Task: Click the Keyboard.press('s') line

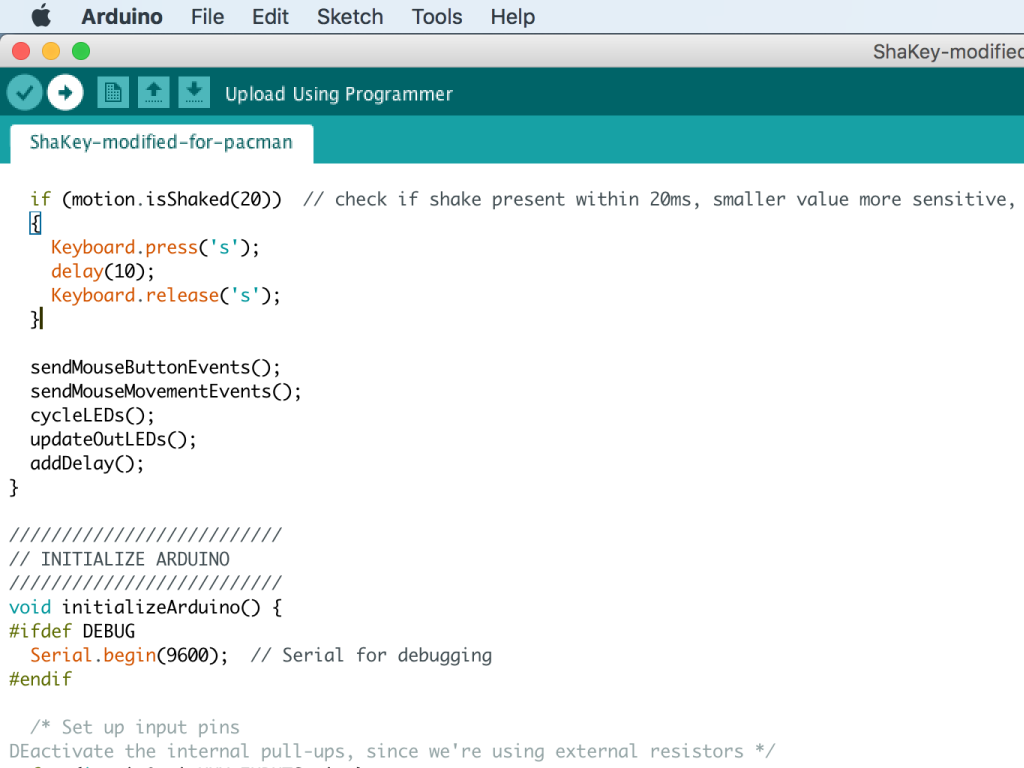Action: click(x=155, y=248)
